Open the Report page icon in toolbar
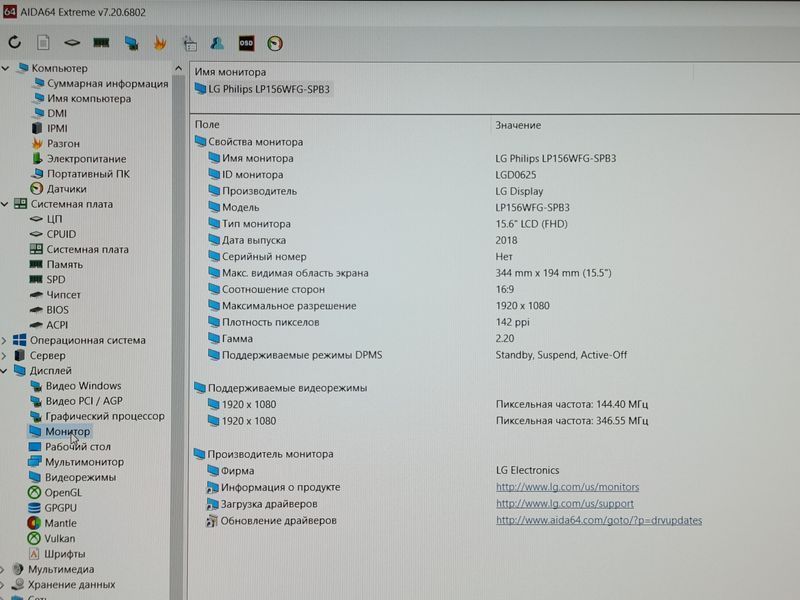 coord(43,43)
